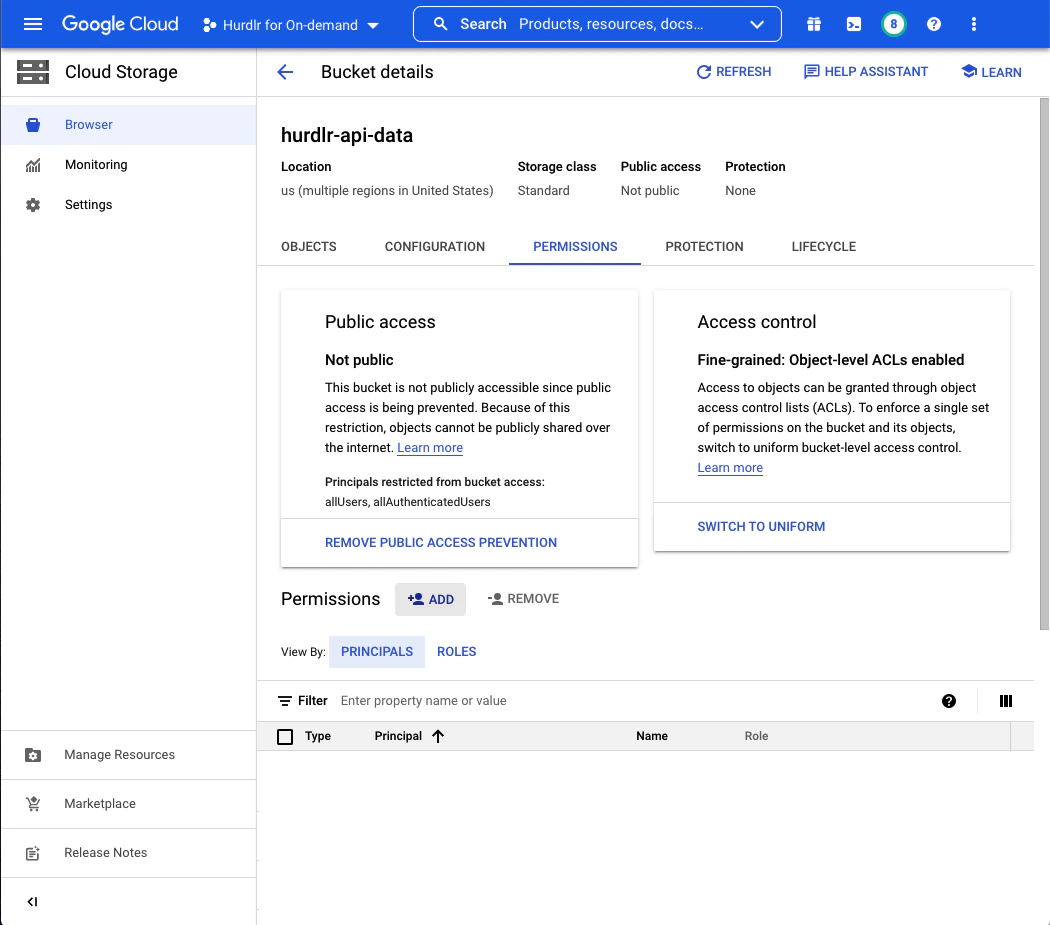
Task: Click Switch to Uniform button
Action: pos(761,527)
